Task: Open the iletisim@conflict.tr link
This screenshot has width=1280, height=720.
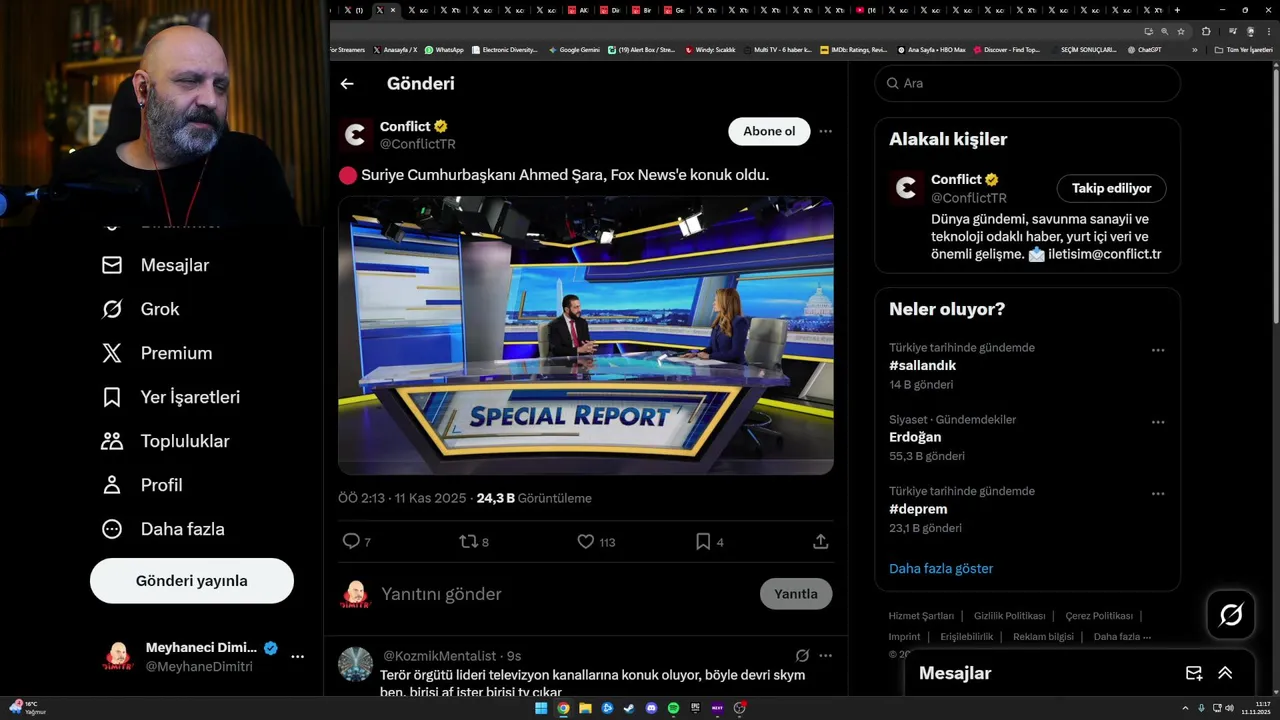Action: click(x=1104, y=254)
